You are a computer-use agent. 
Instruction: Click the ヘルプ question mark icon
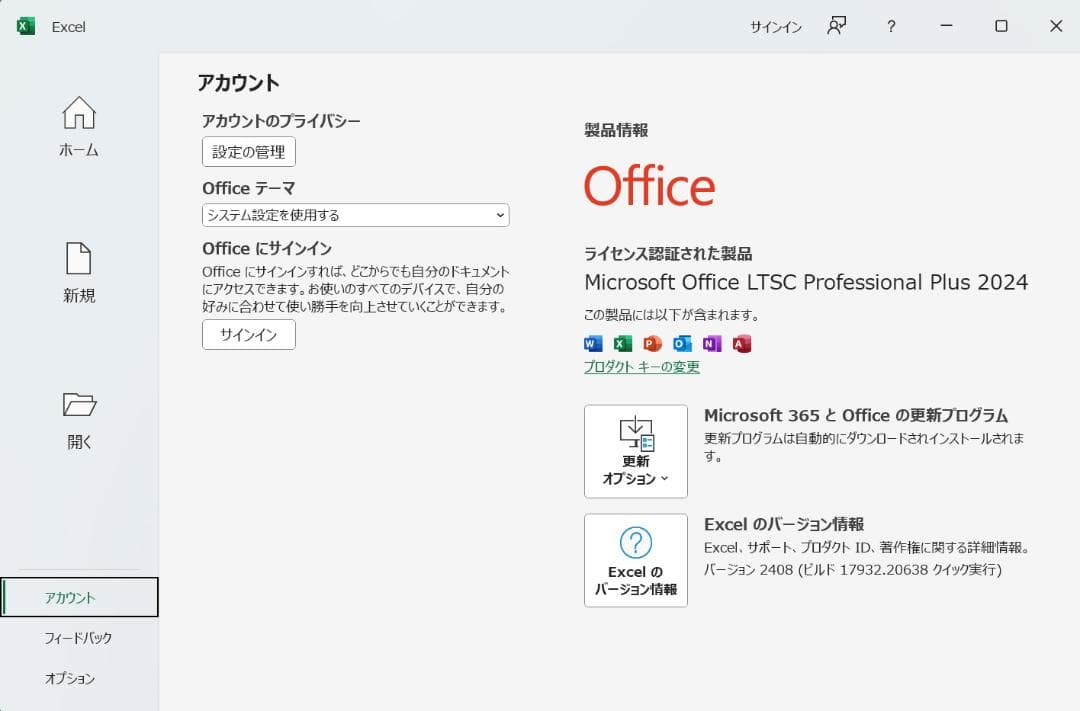[890, 27]
